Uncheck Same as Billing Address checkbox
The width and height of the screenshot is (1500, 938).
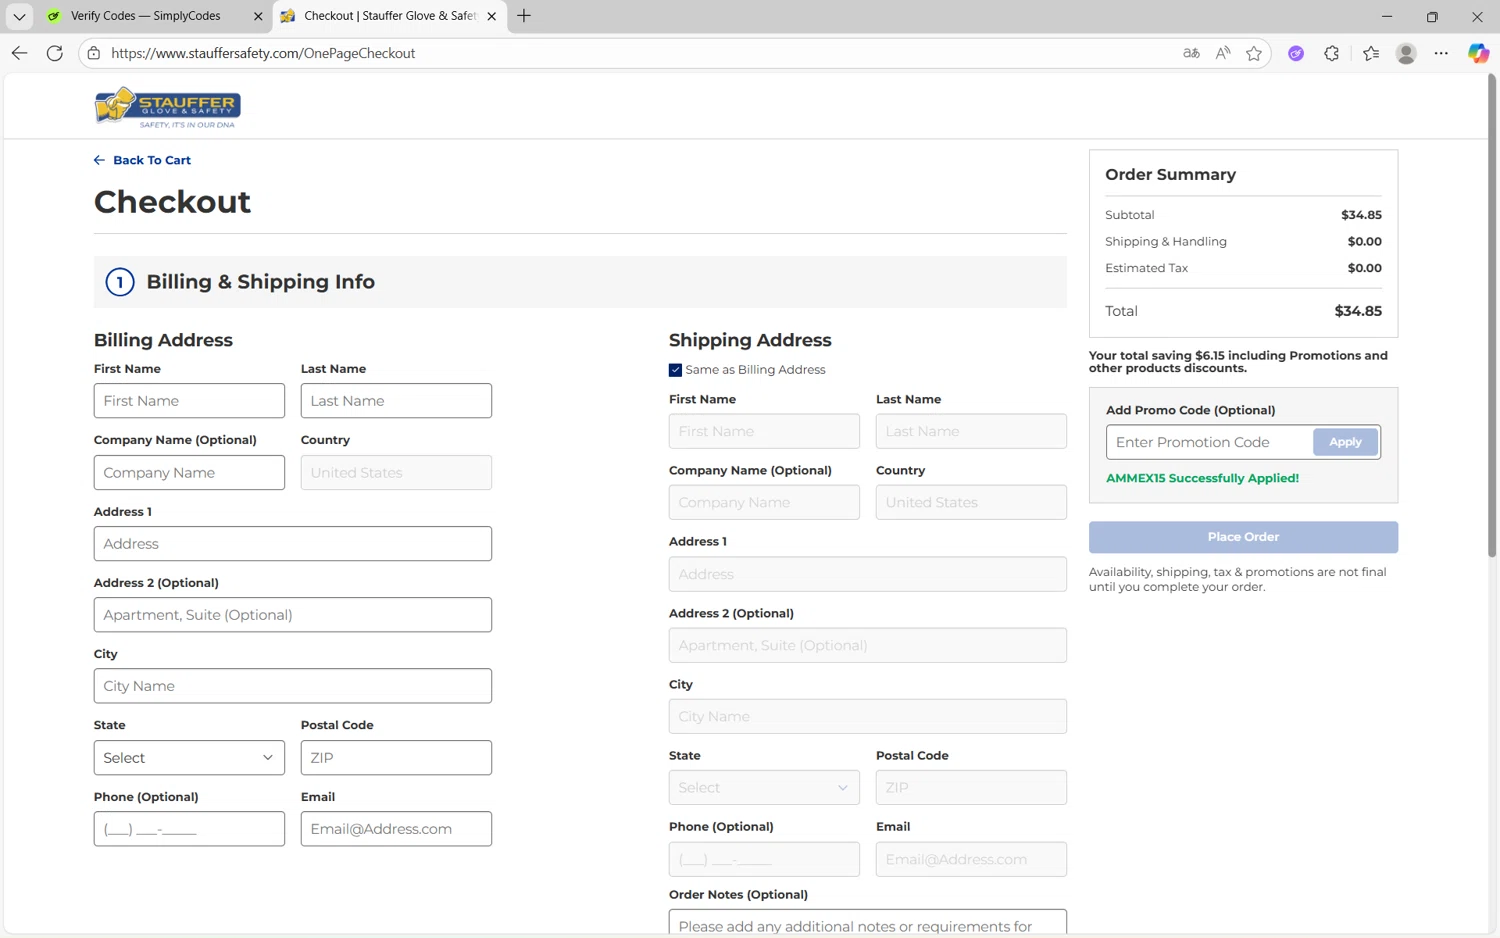tap(675, 370)
